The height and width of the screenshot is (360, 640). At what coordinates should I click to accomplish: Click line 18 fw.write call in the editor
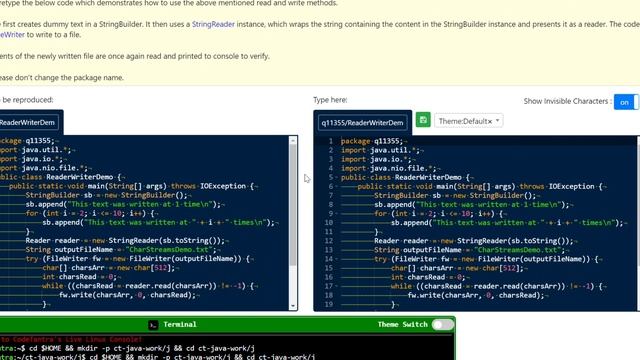pos(476,296)
